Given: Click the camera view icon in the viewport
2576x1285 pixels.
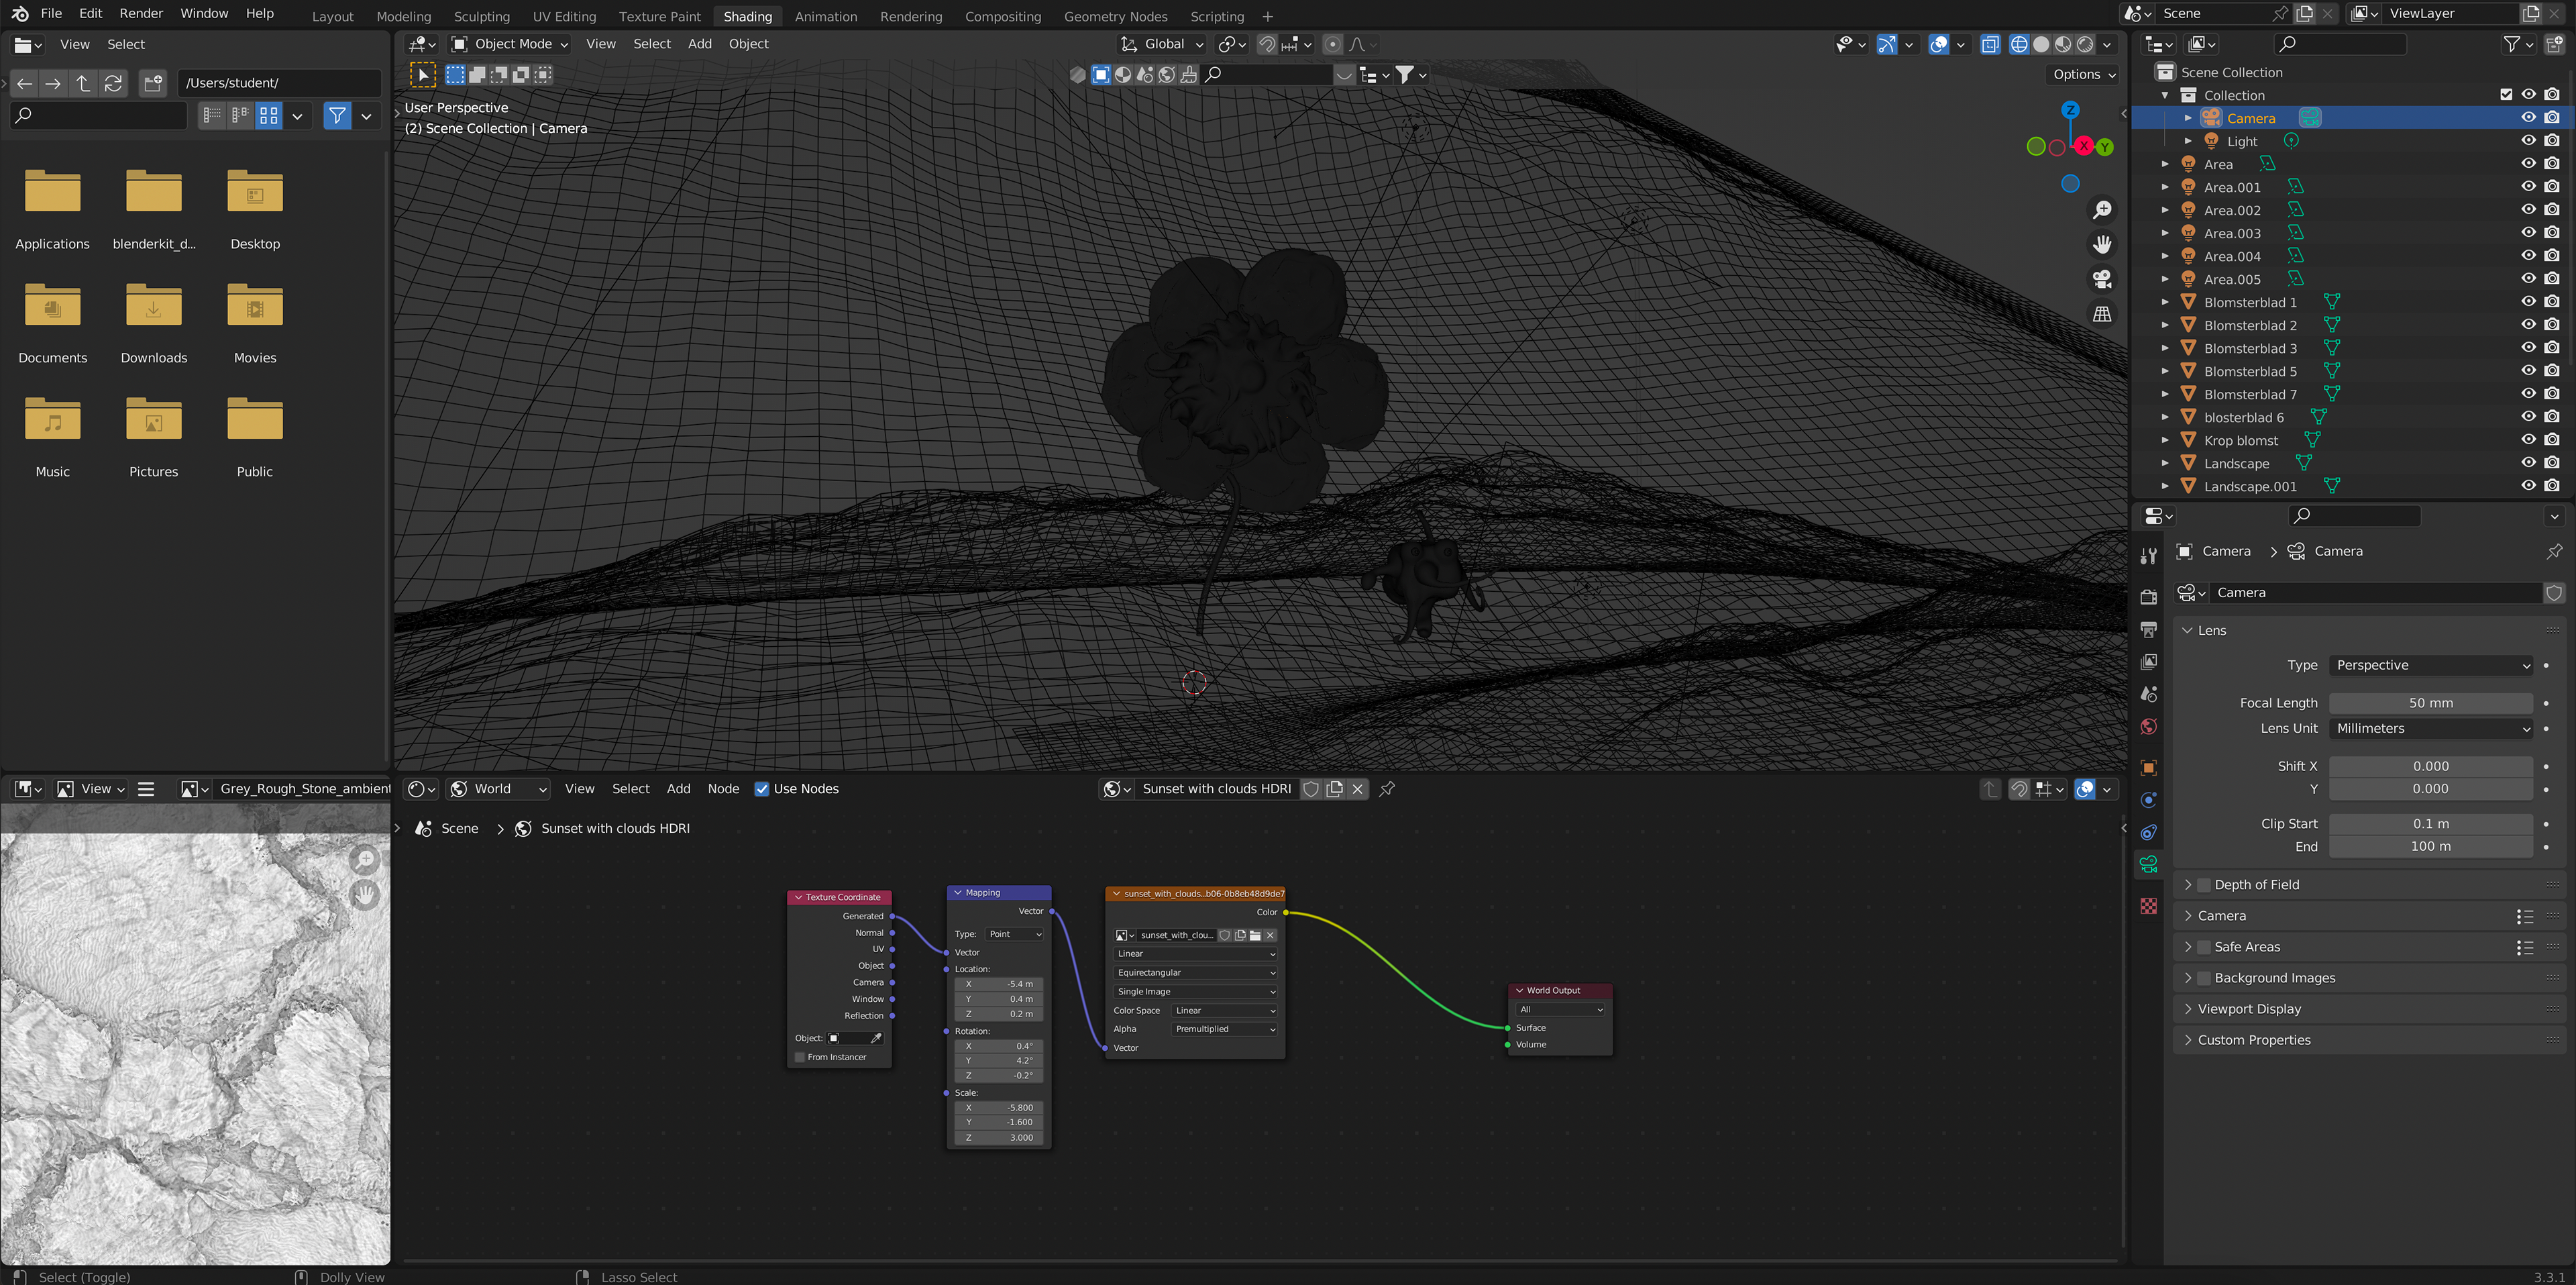Looking at the screenshot, I should click(x=2102, y=279).
